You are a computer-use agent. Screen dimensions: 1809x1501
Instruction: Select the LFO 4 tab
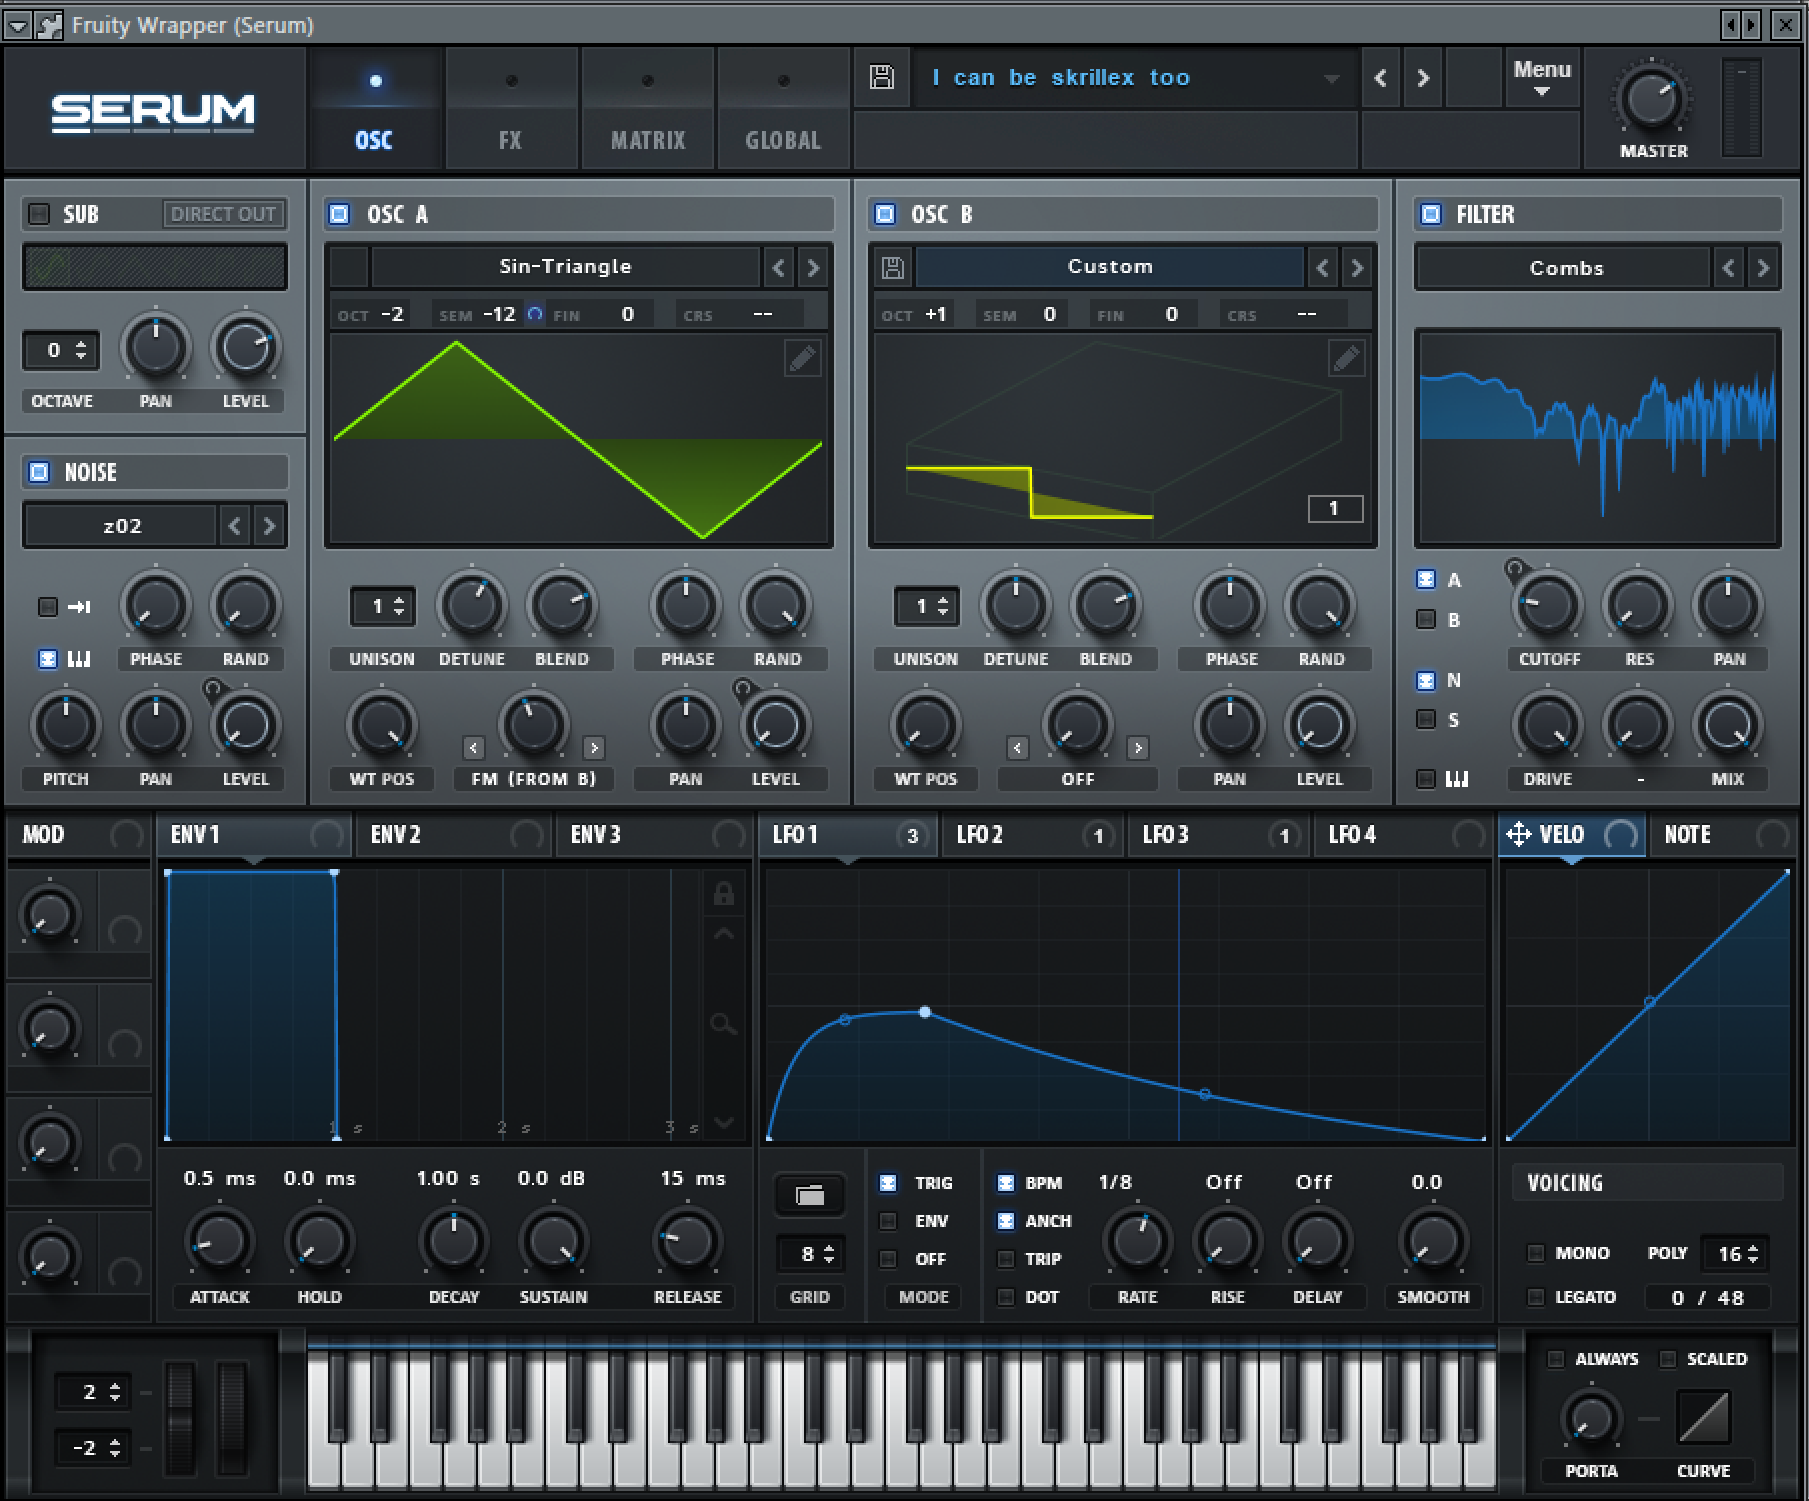point(1405,835)
